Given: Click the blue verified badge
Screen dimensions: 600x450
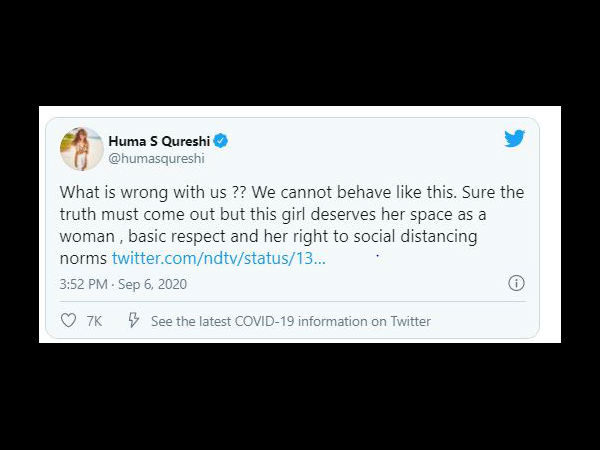Looking at the screenshot, I should [221, 141].
